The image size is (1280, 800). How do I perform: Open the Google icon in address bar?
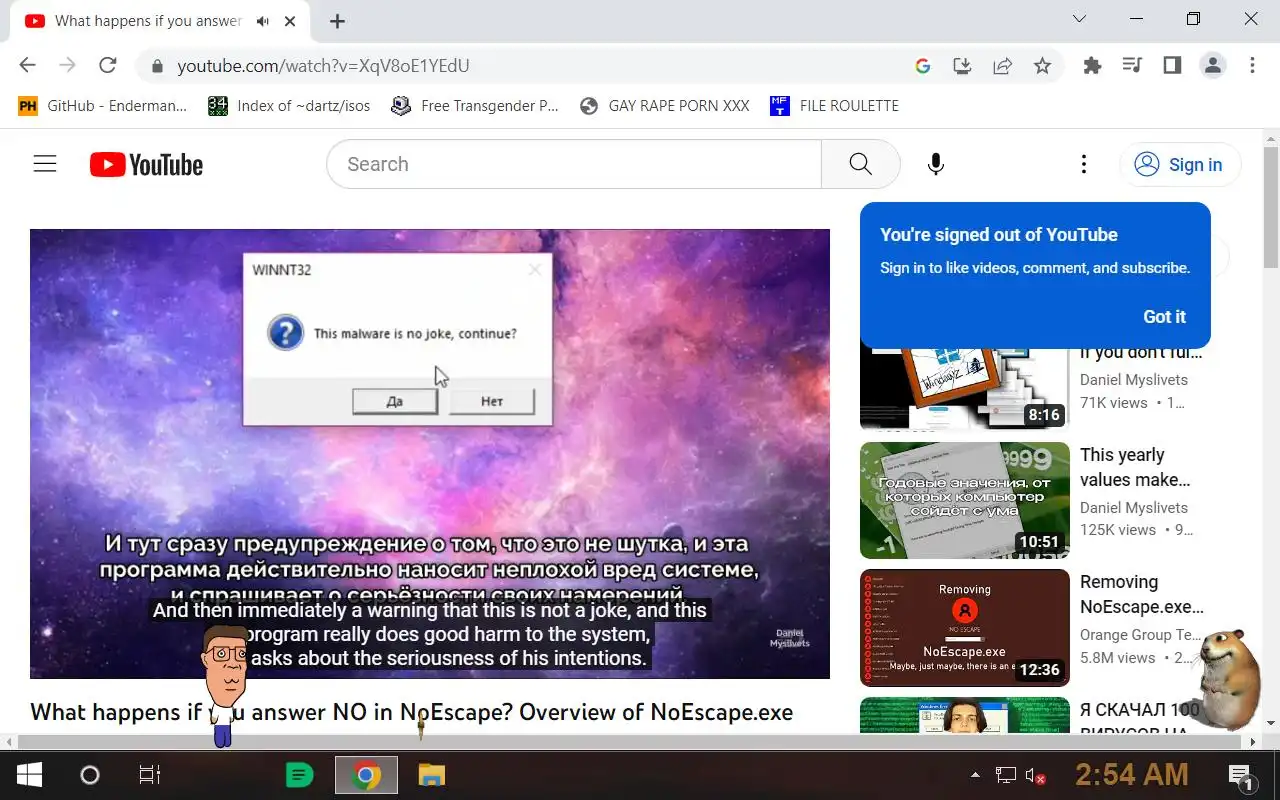pos(923,66)
